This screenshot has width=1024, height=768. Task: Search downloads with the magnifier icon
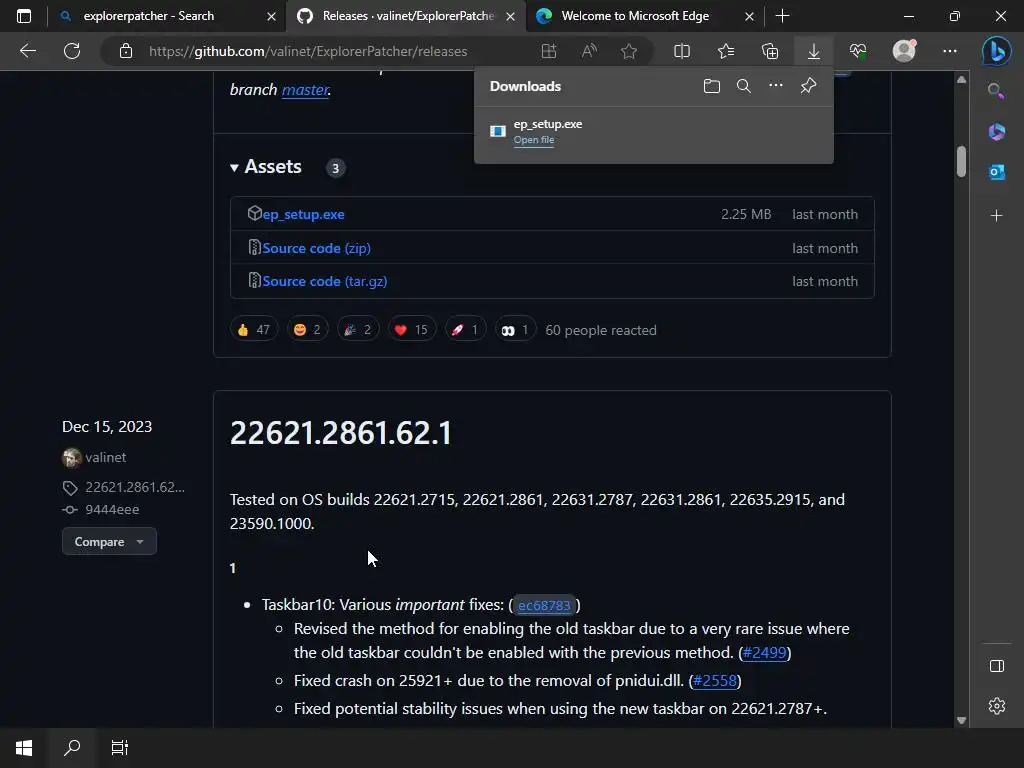[x=744, y=86]
